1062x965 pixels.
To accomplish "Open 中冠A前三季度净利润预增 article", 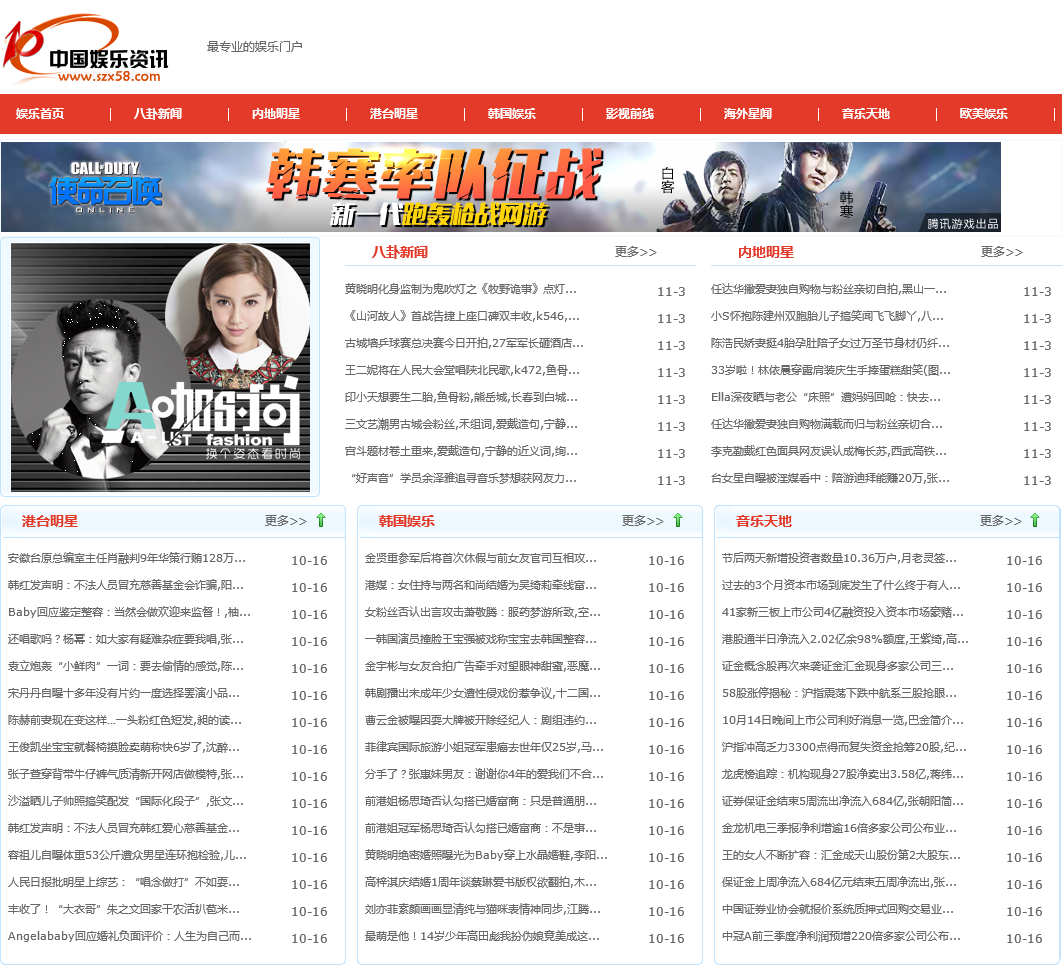I will click(841, 937).
